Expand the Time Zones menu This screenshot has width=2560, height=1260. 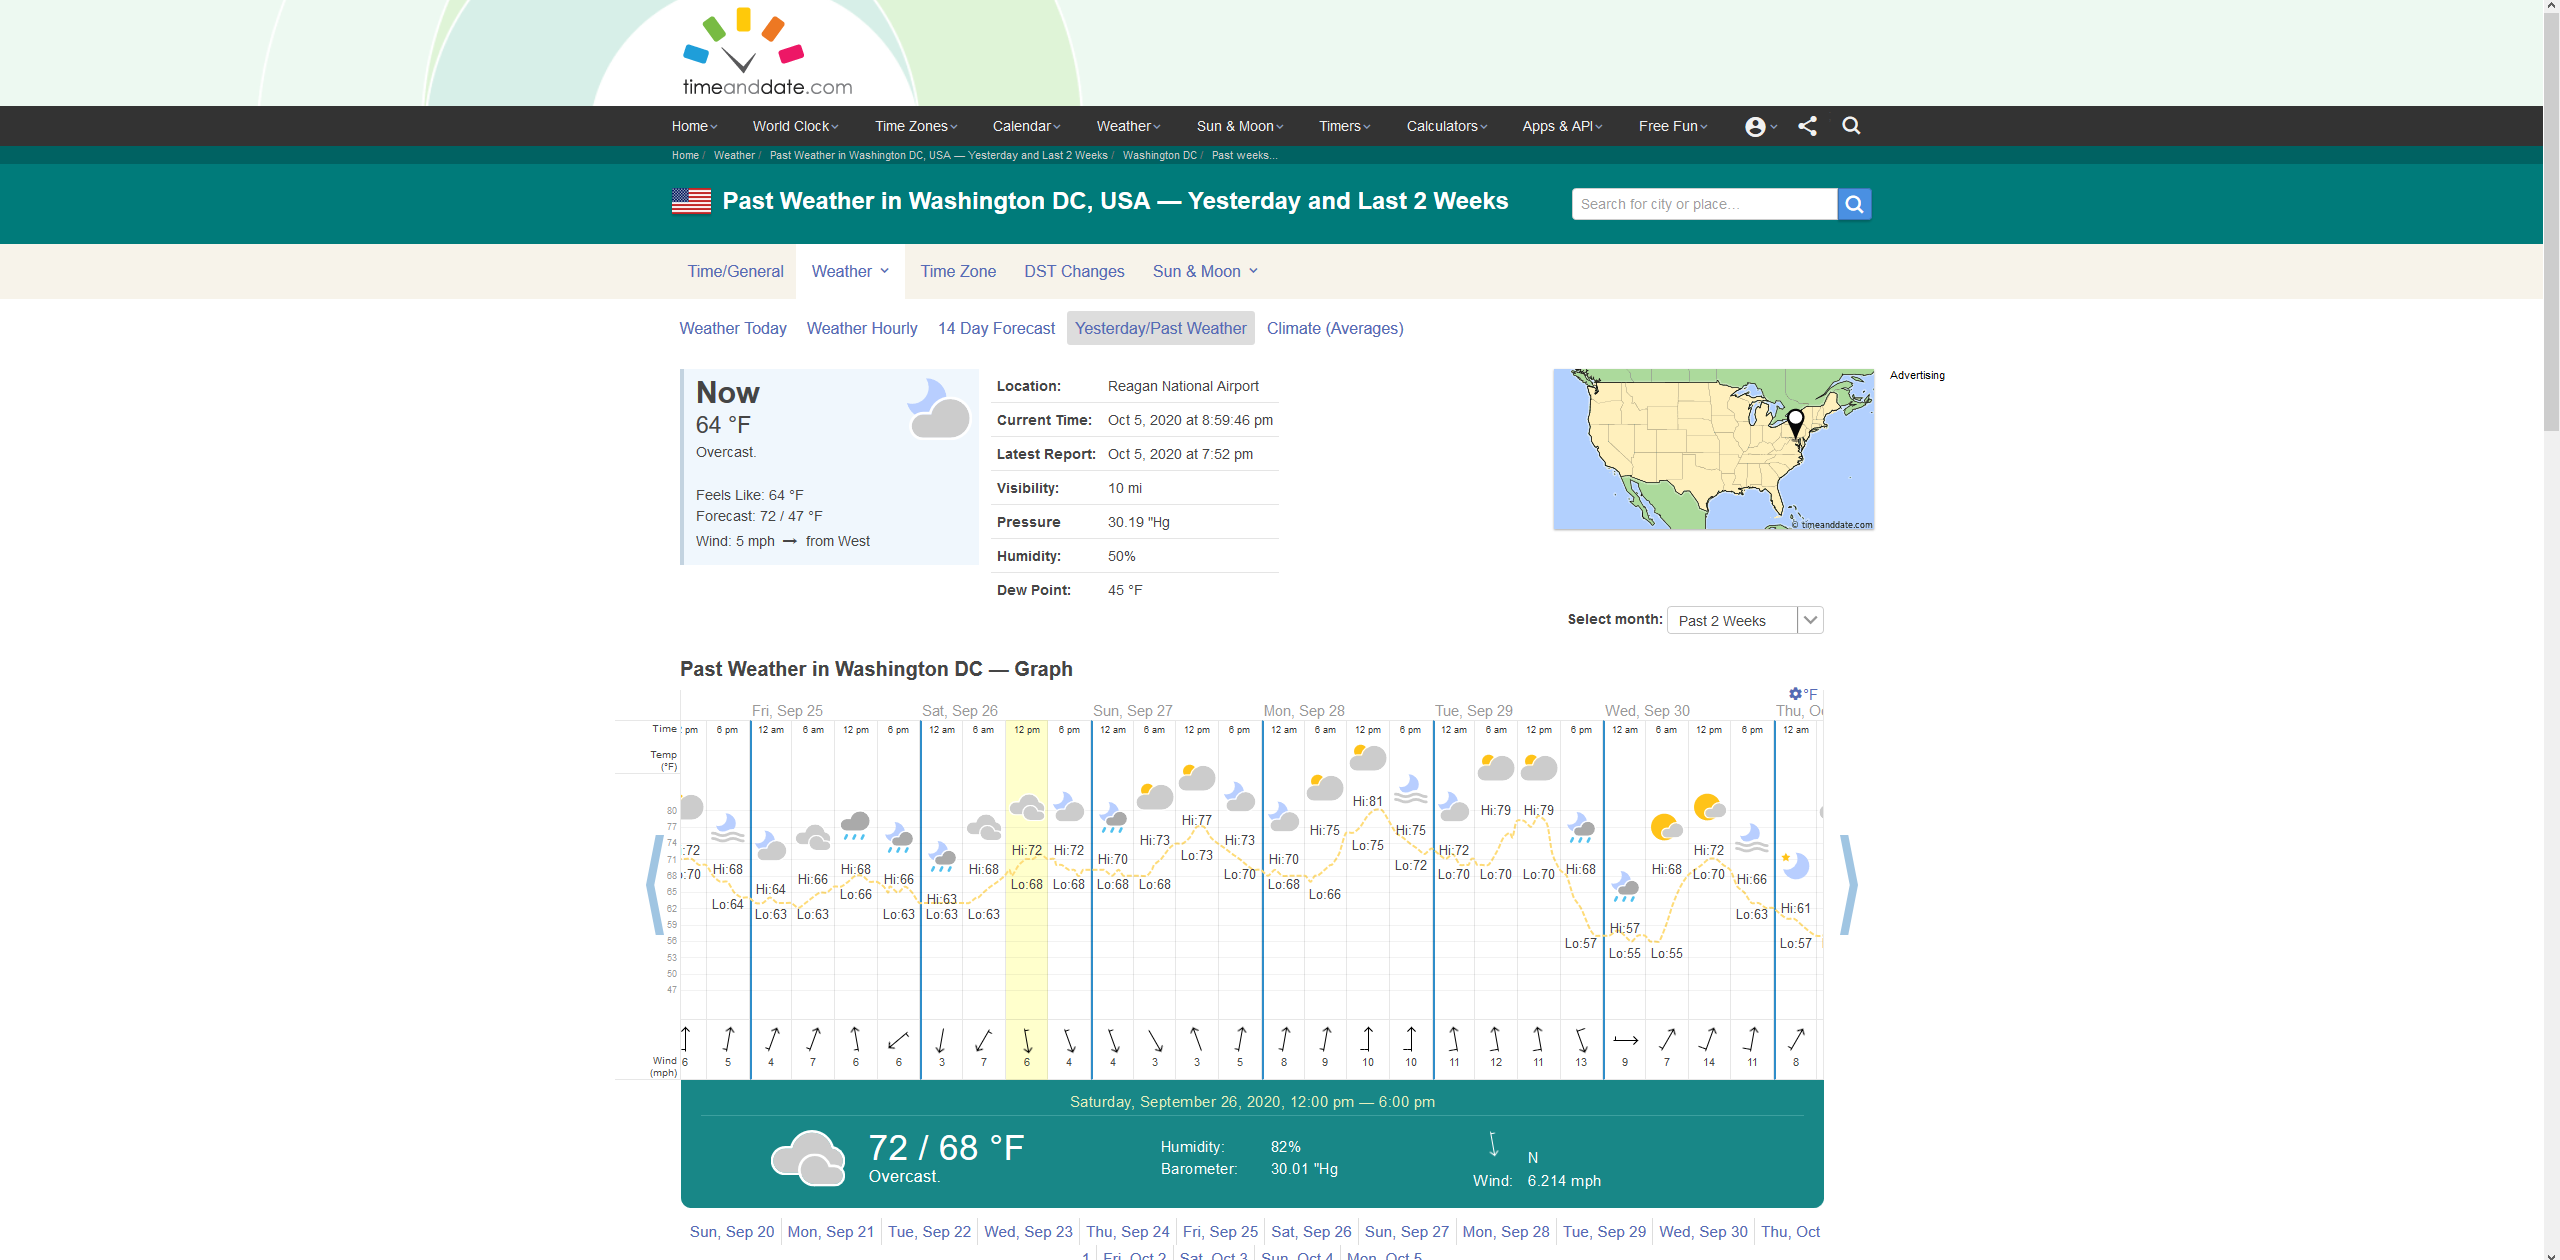tap(916, 126)
